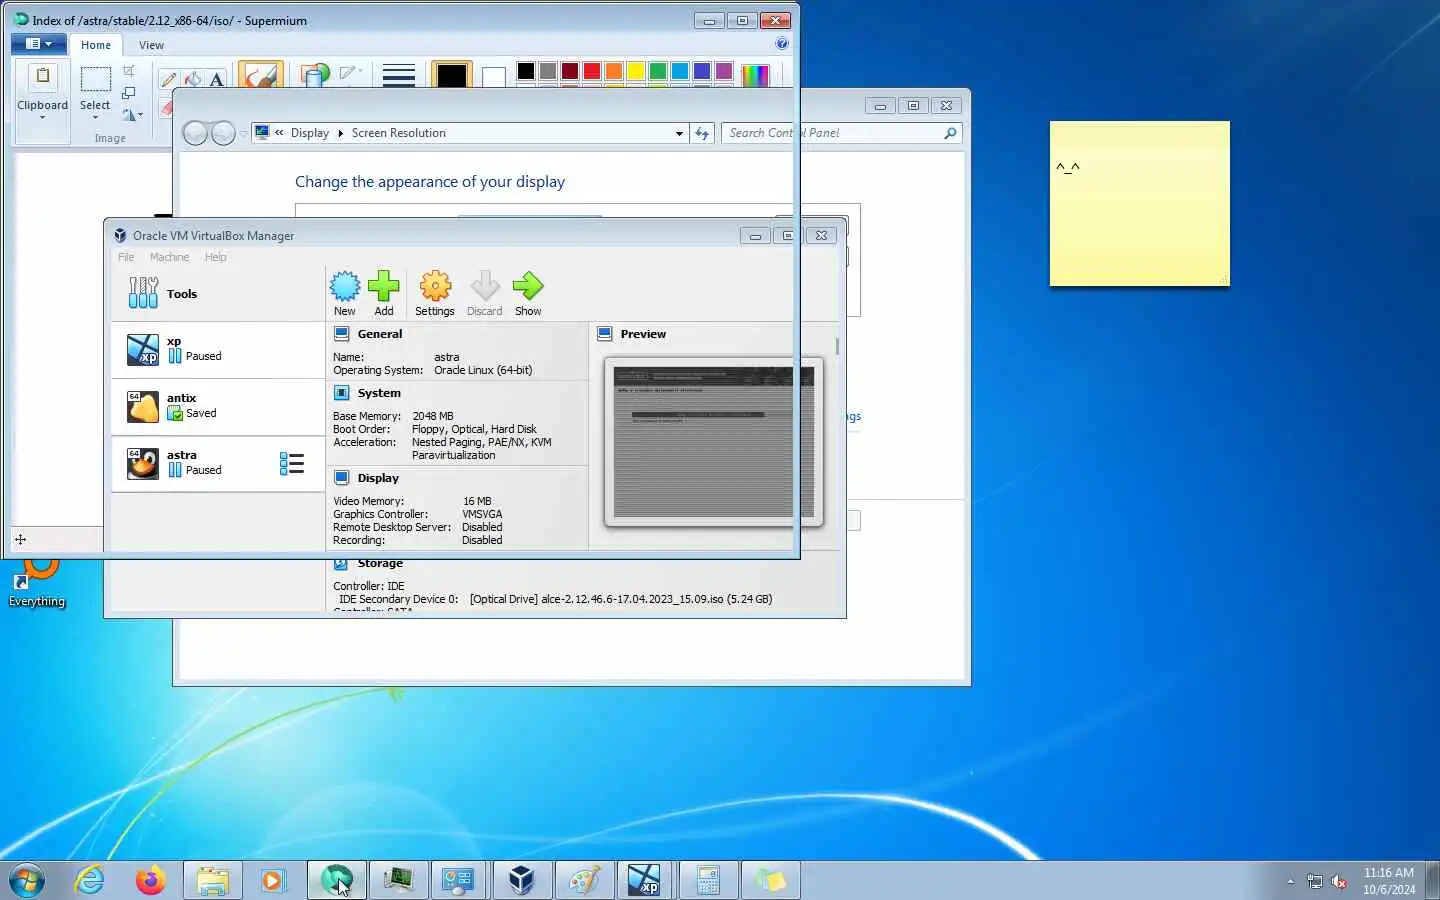
Task: Select the antix virtual machine
Action: tap(218, 407)
